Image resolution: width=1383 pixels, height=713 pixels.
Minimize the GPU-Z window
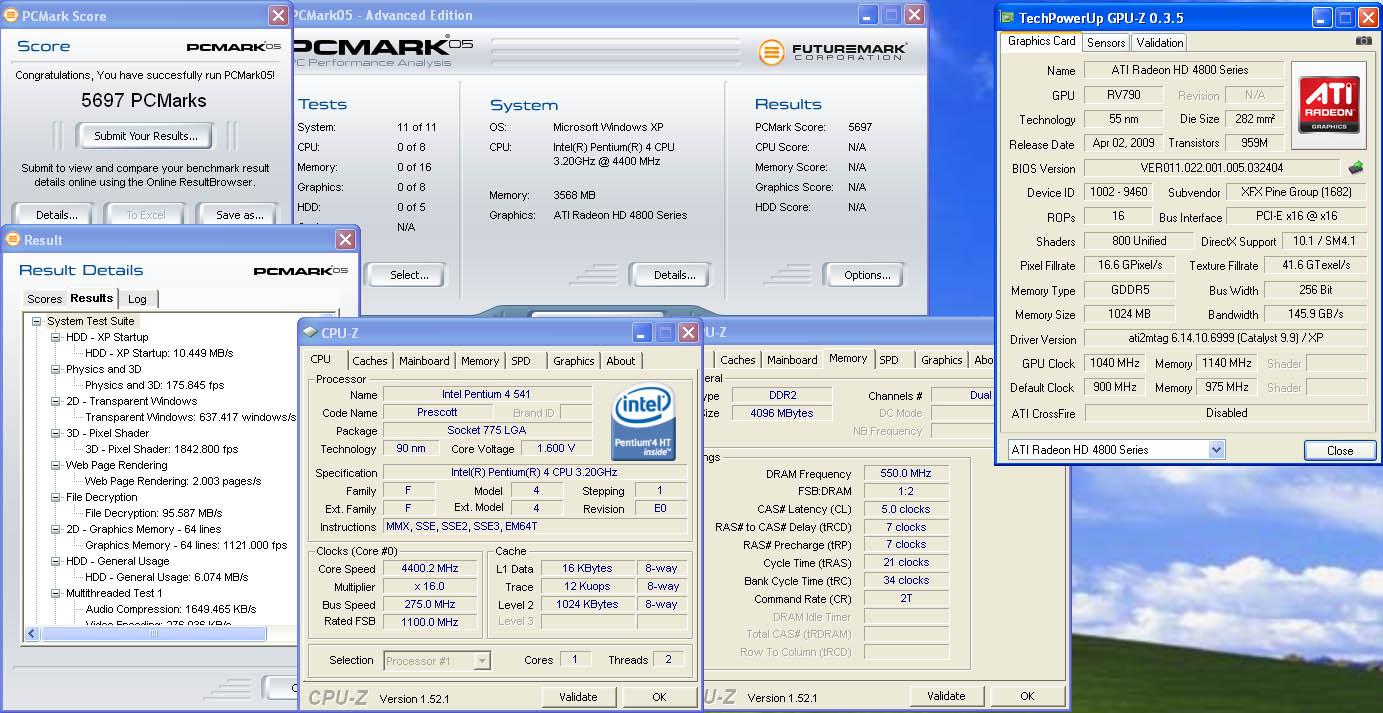1322,17
